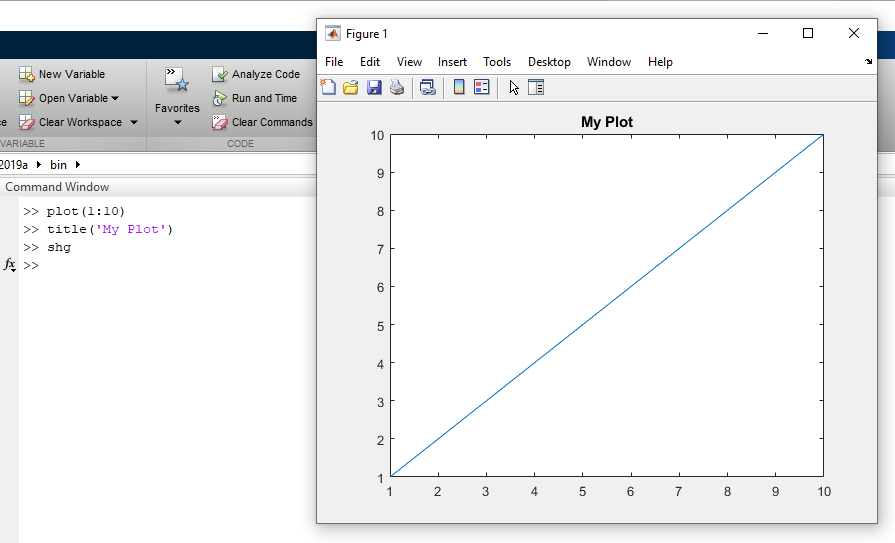Click the Open File folder icon
895x543 pixels.
[350, 87]
